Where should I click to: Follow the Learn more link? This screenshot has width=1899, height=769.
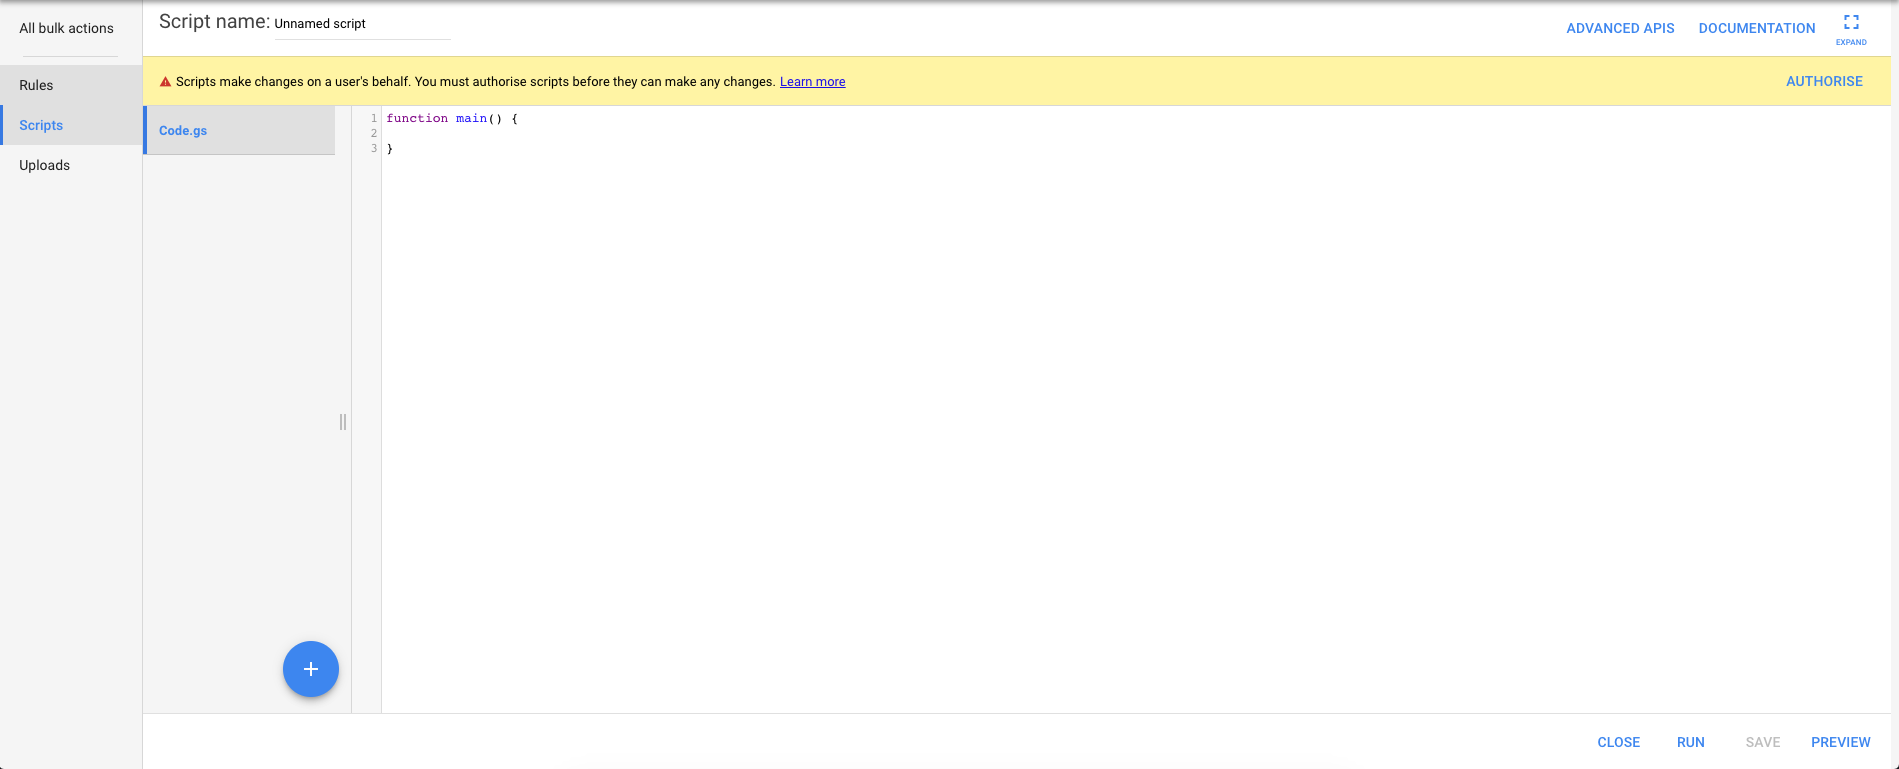click(812, 82)
